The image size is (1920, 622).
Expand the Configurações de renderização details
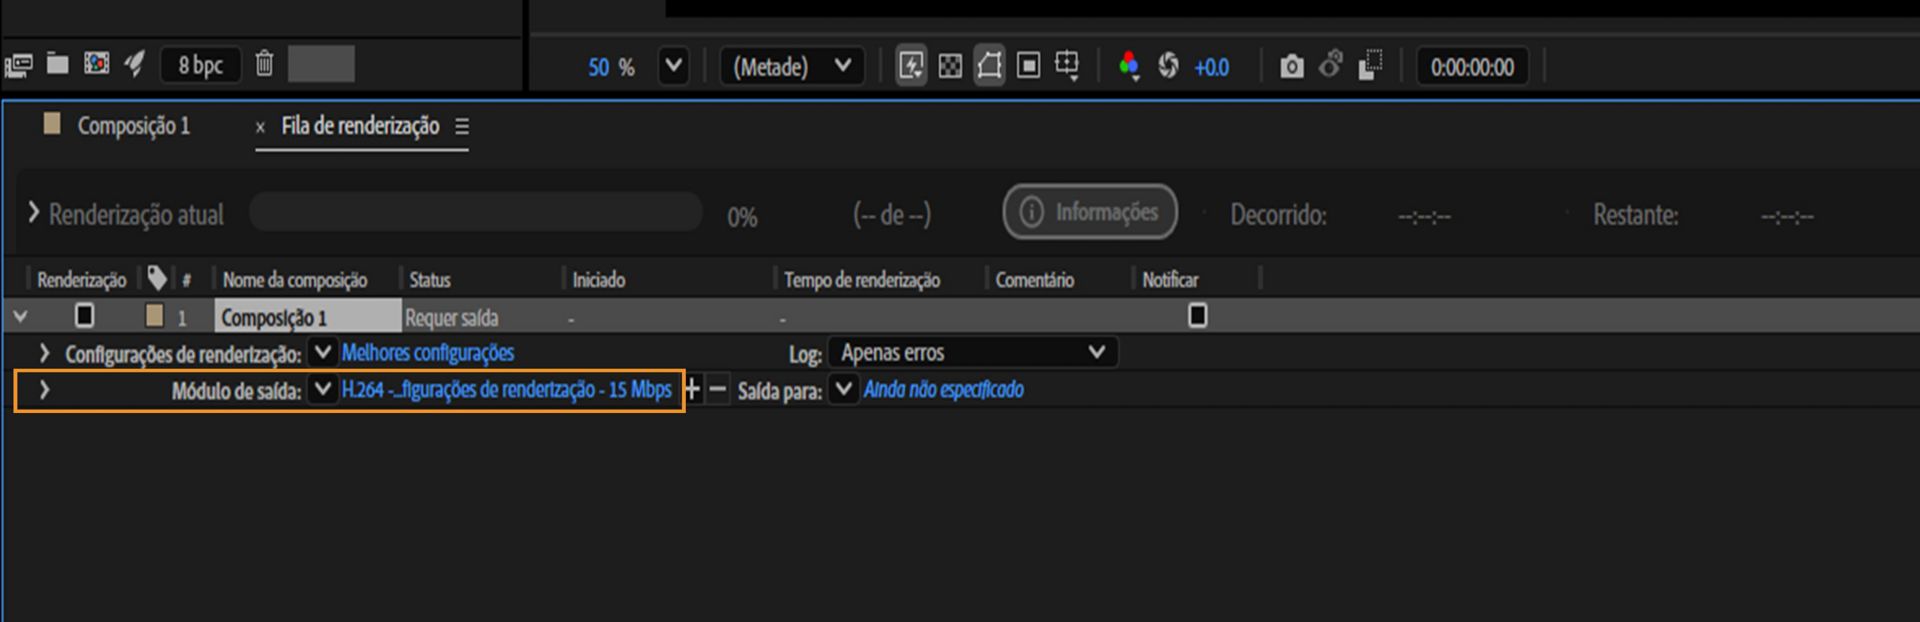pos(44,353)
